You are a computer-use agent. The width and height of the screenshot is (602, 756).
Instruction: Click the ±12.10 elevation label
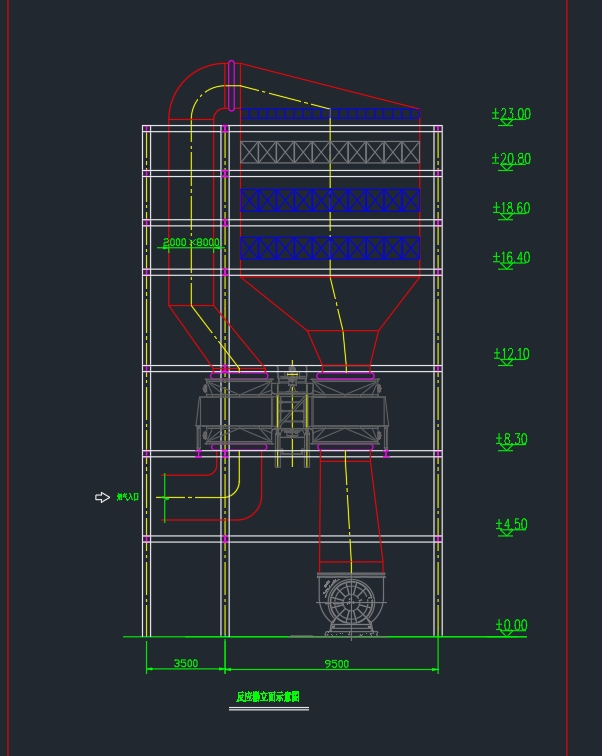click(511, 354)
